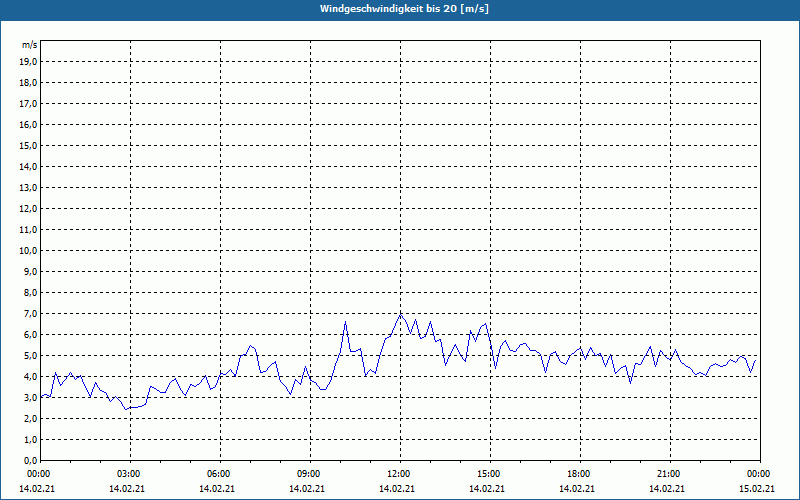This screenshot has height=500, width=800.
Task: Click the 15:00 time label
Action: (x=490, y=474)
